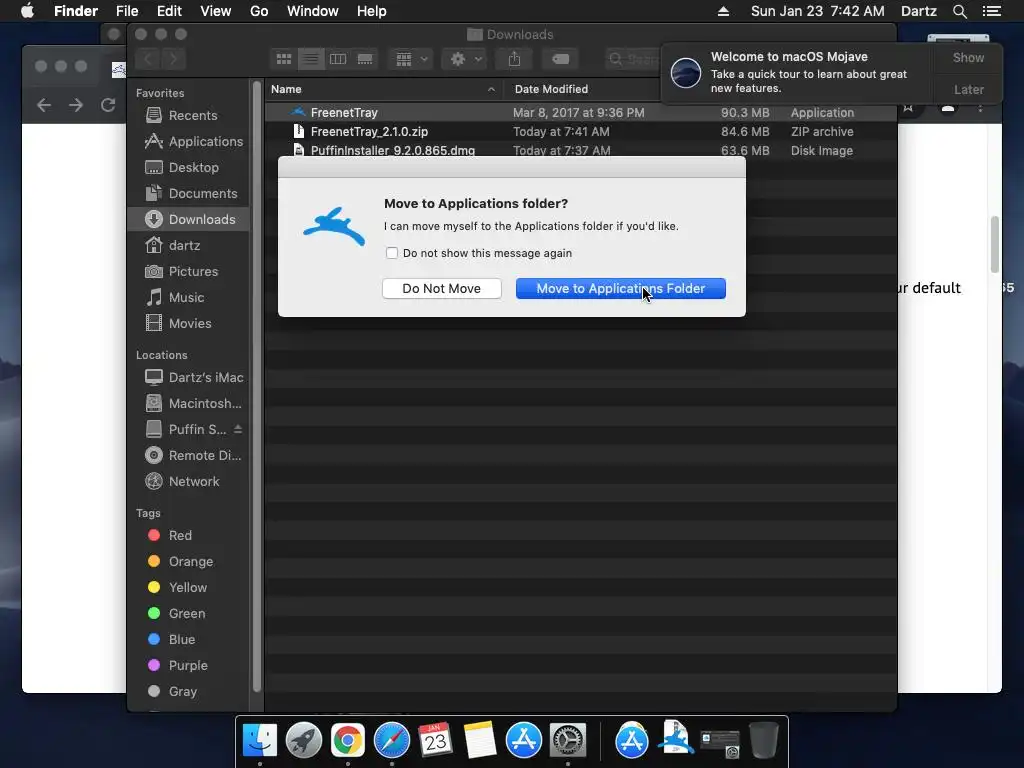This screenshot has height=768, width=1024.
Task: Open Pictures folder in sidebar
Action: point(189,272)
